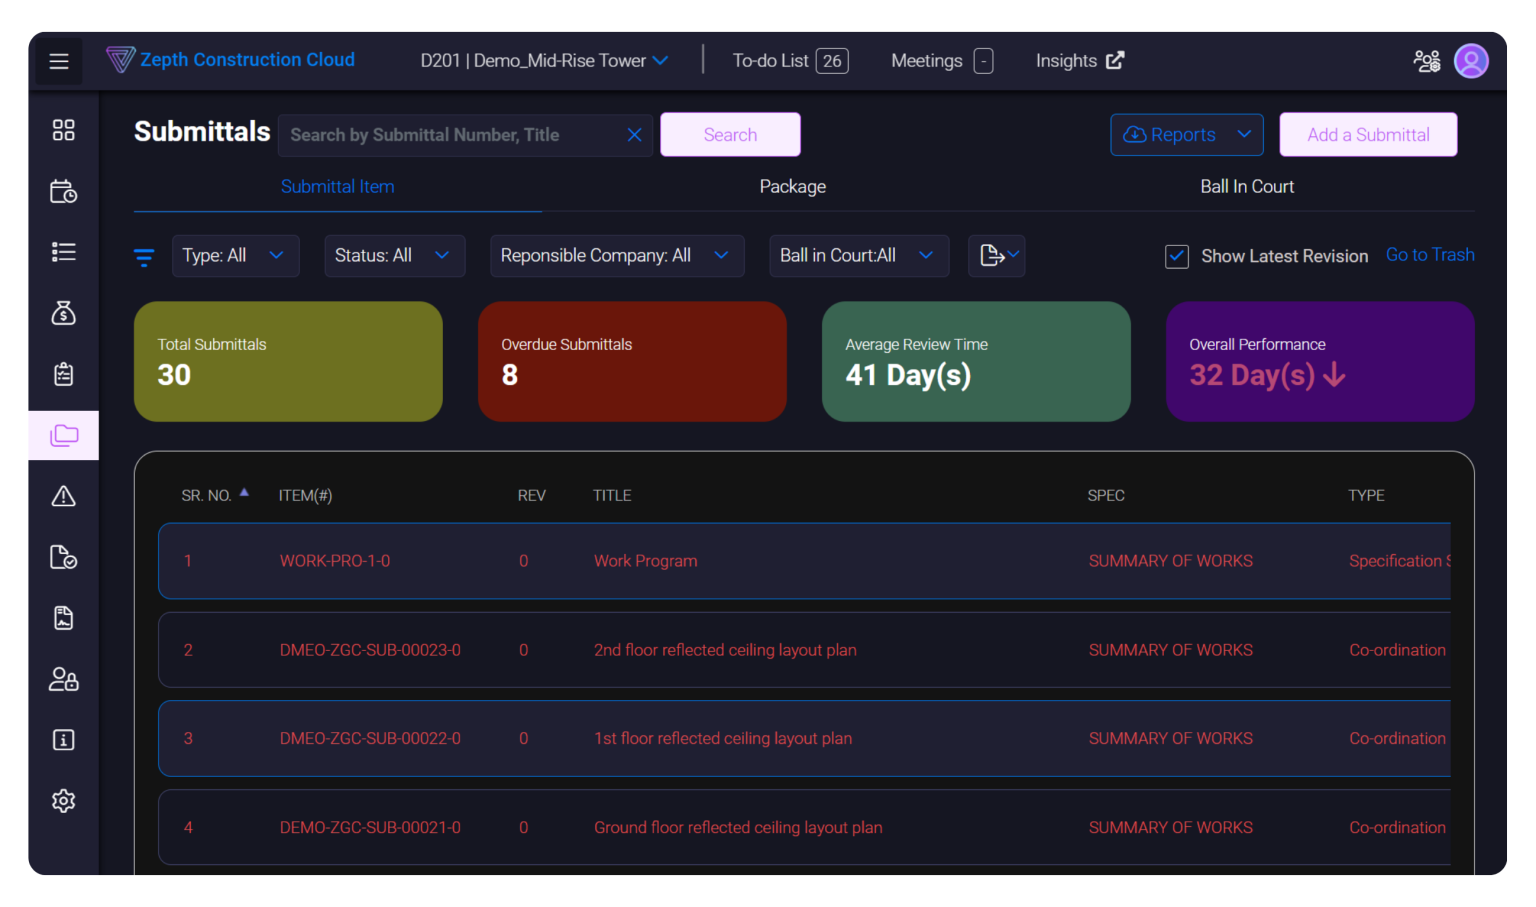Enable Show Latest Revision checkbox

(1176, 256)
